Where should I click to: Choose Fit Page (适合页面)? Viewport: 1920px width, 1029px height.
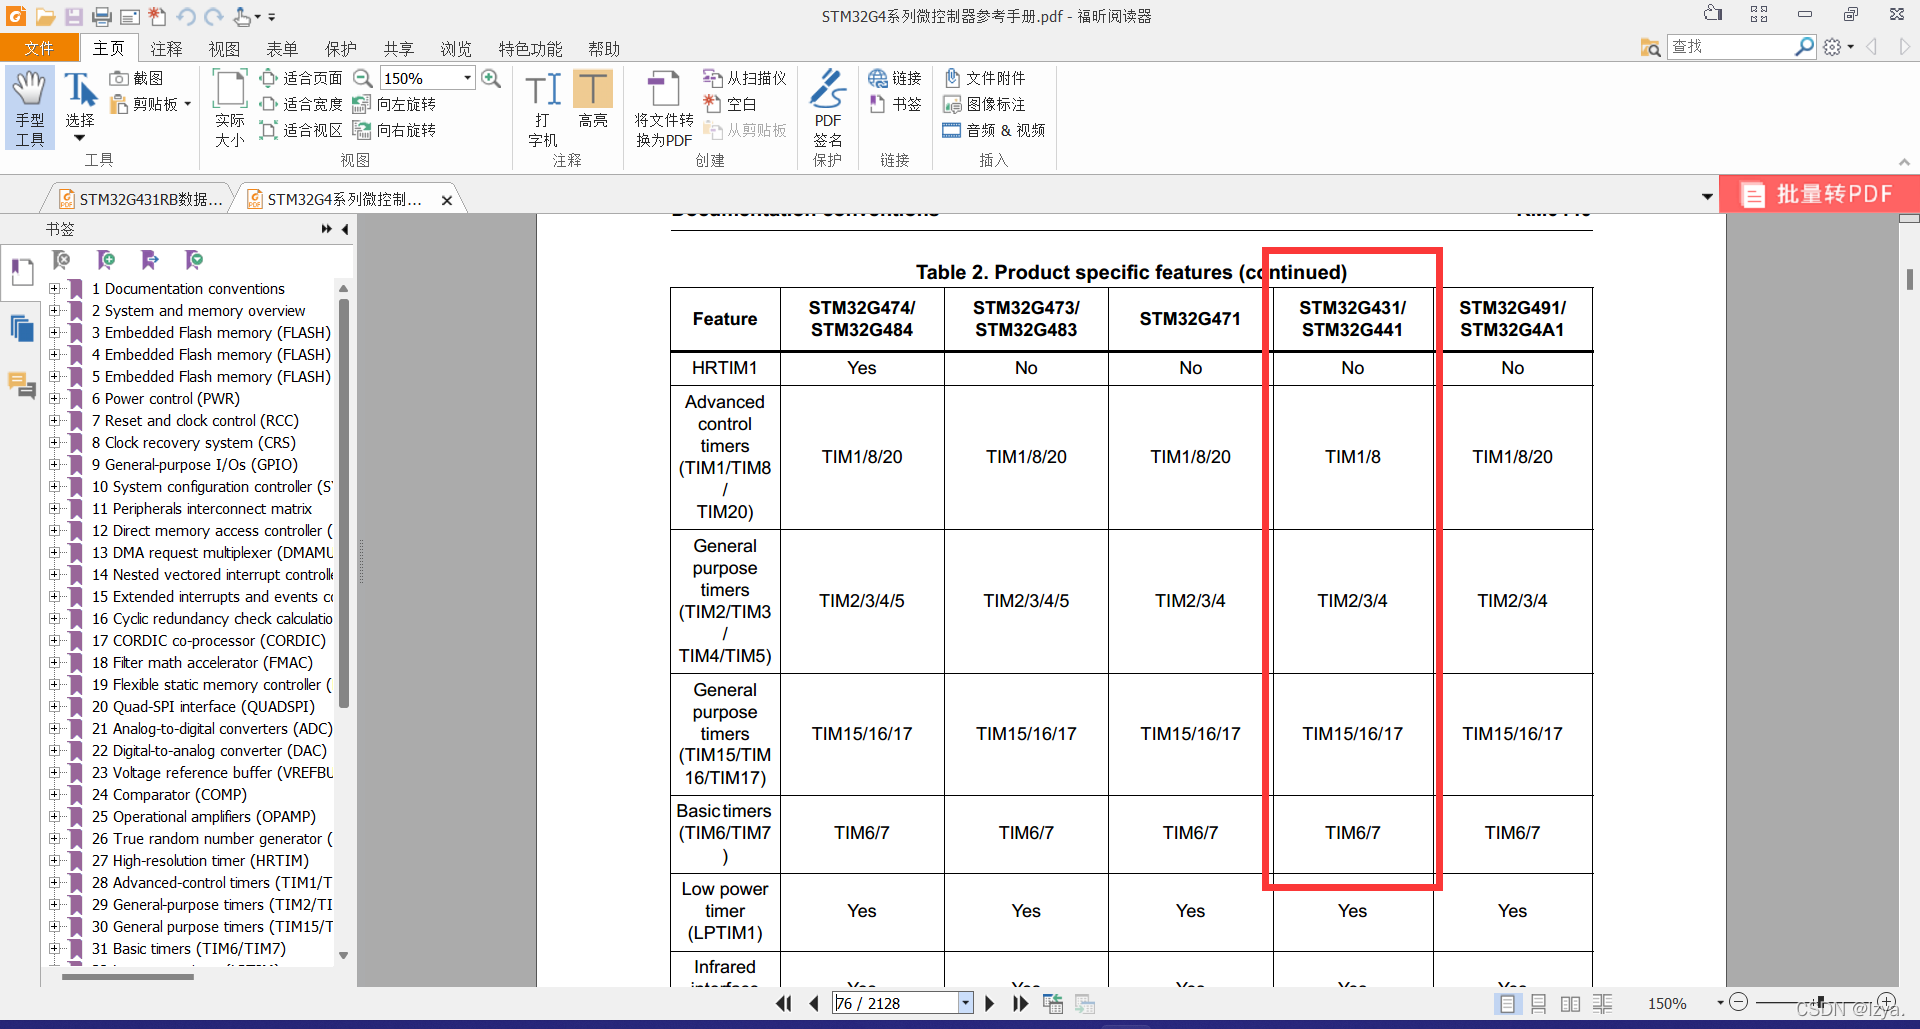[301, 78]
